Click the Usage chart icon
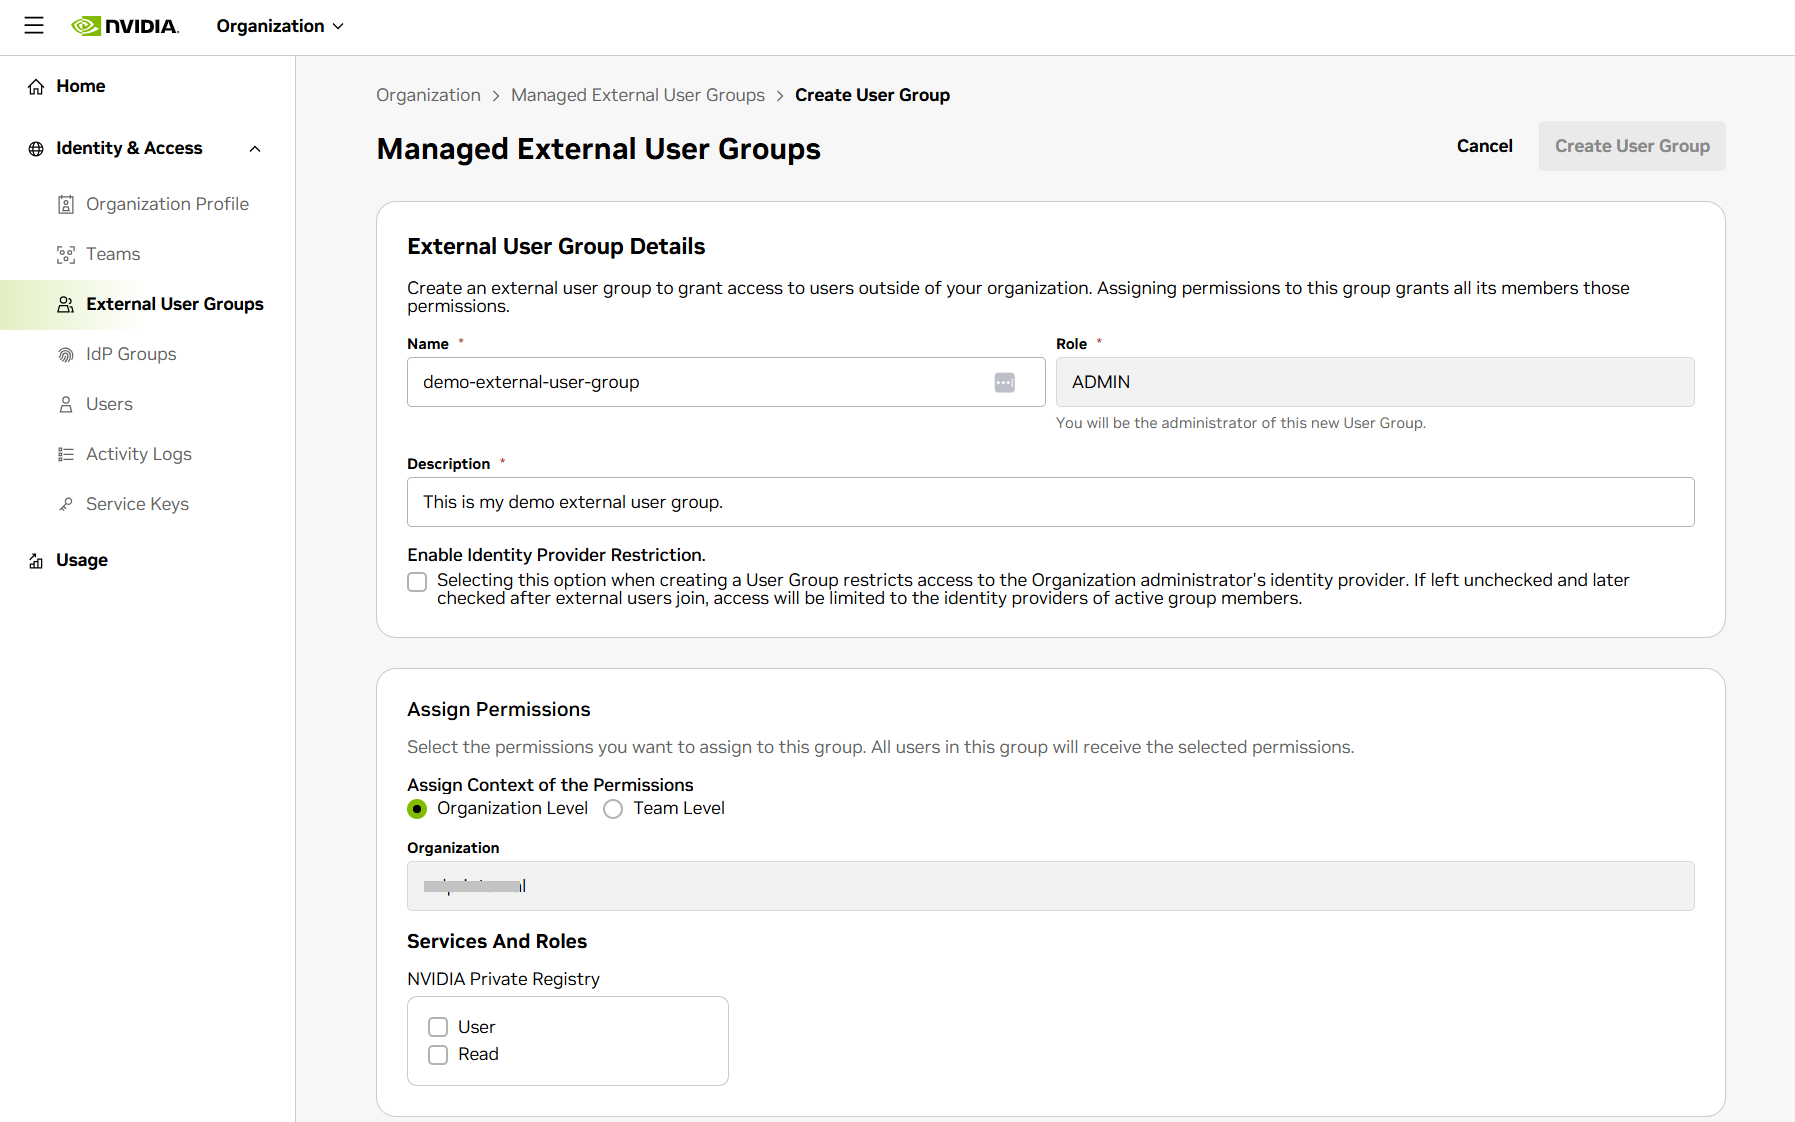The width and height of the screenshot is (1795, 1122). click(x=36, y=561)
